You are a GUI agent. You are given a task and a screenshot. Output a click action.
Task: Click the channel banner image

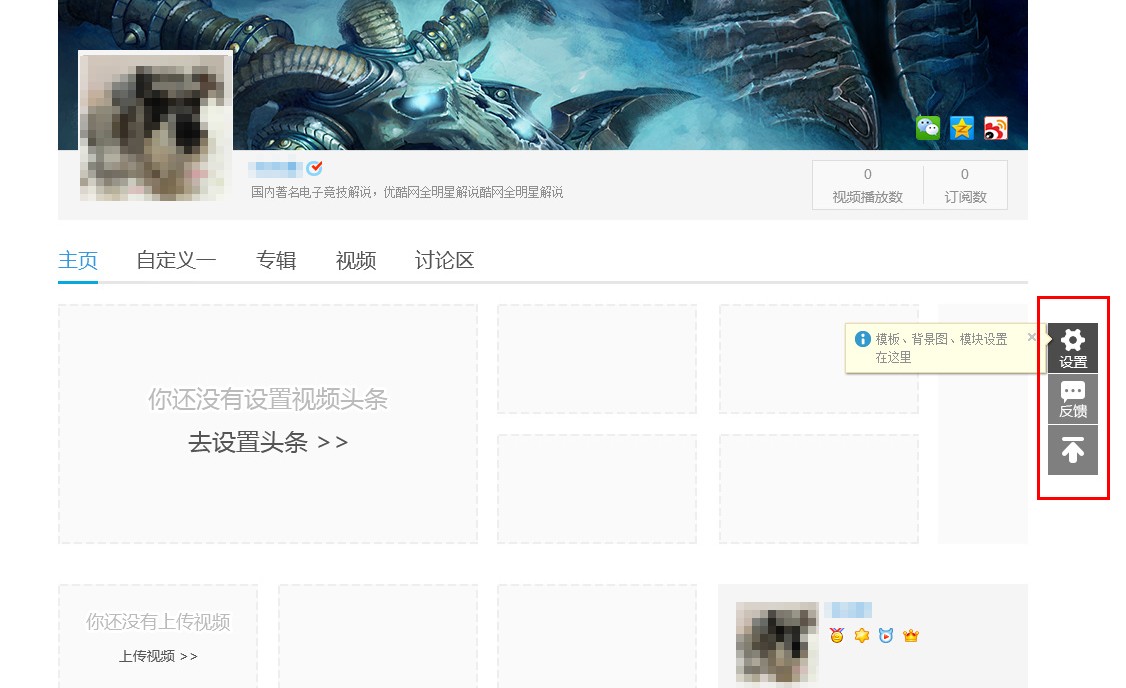[x=543, y=75]
